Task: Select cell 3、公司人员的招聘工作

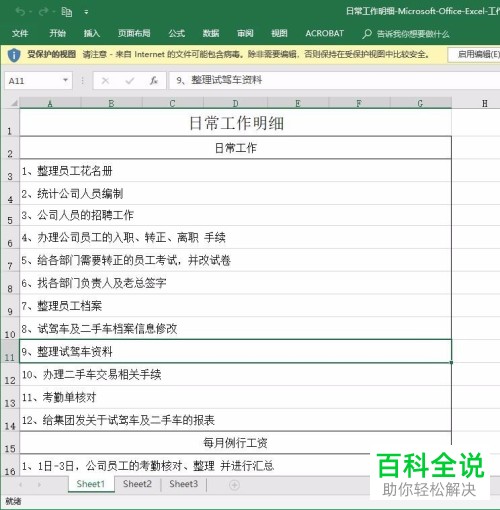Action: click(235, 215)
